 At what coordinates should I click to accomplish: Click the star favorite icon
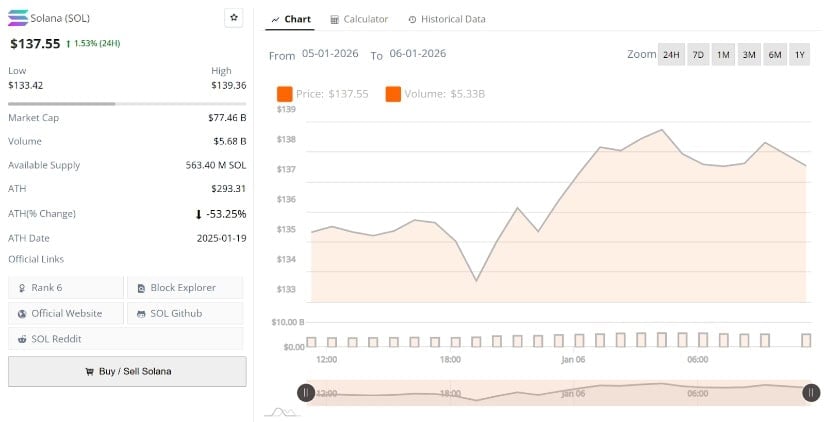(x=234, y=18)
